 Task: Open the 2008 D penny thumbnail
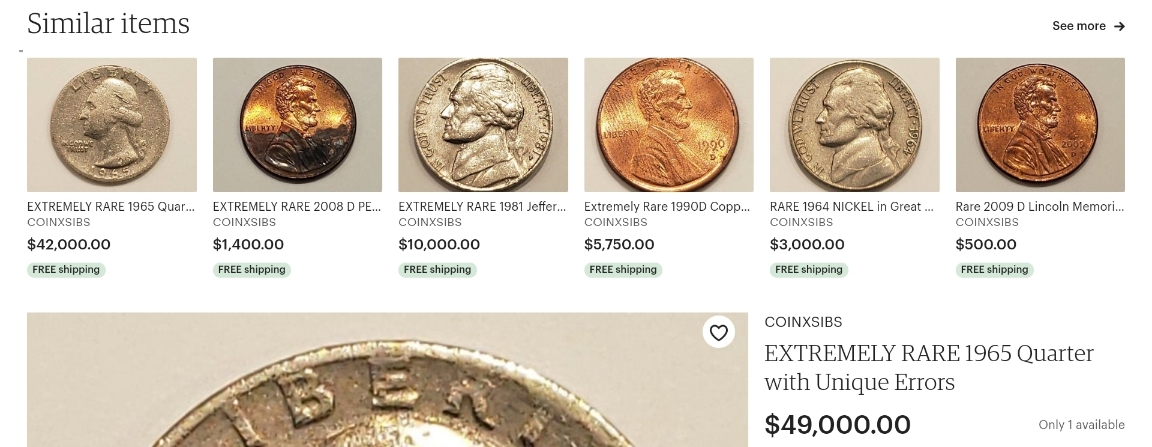pos(298,125)
